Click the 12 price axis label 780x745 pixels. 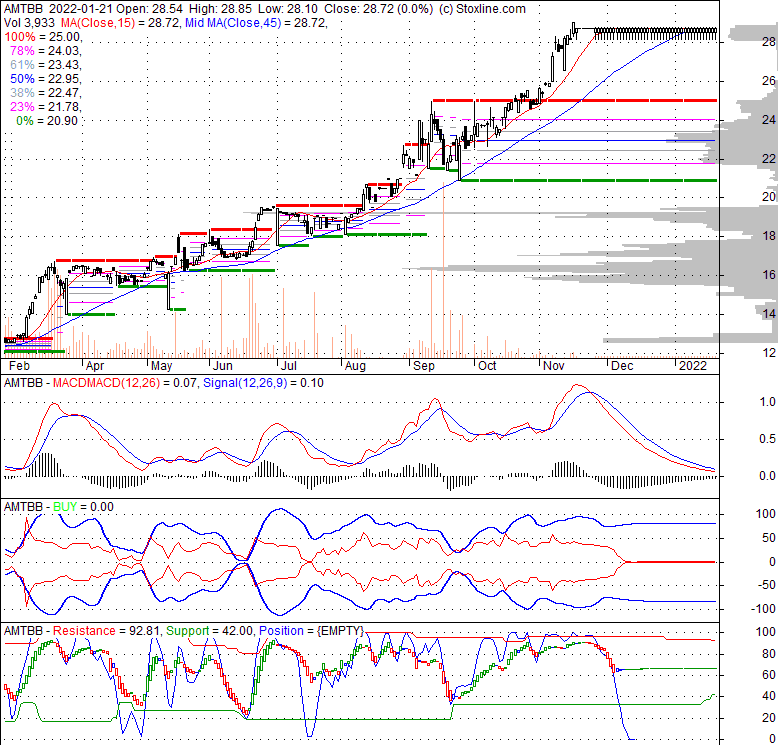[769, 353]
